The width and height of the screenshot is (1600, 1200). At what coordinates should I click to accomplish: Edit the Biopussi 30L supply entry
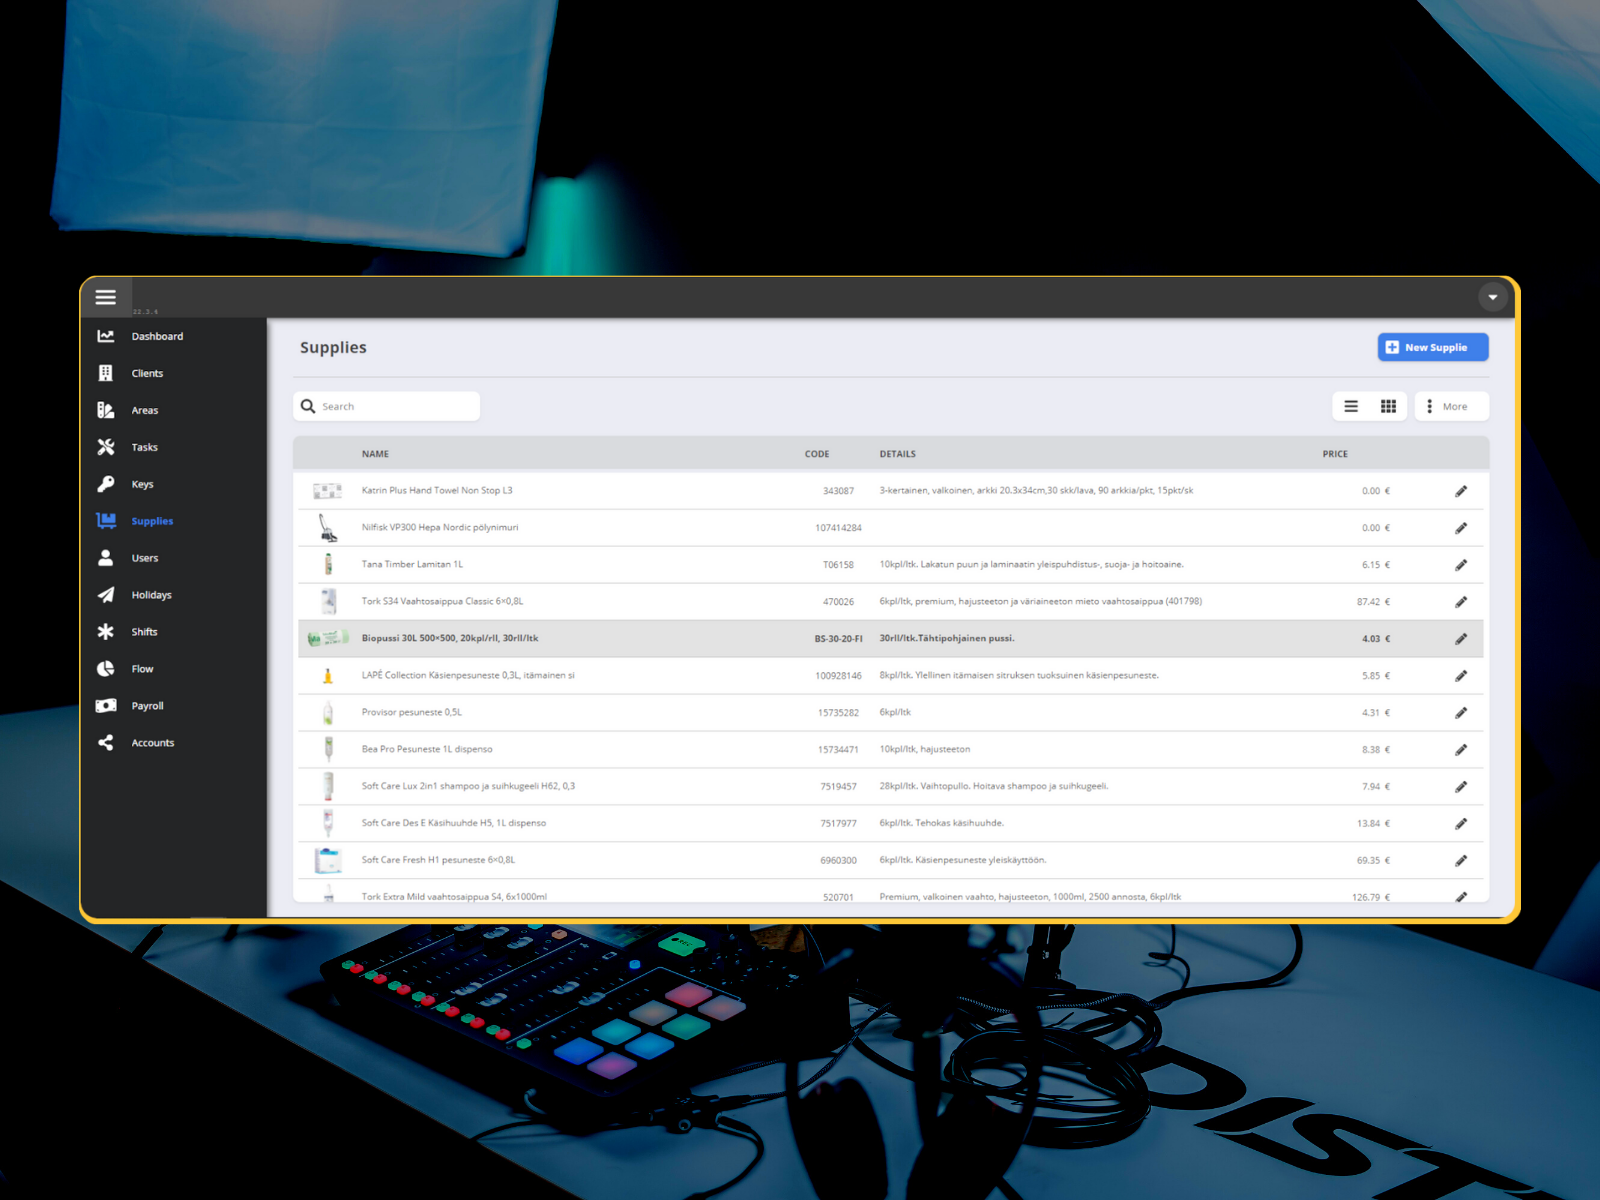1461,637
